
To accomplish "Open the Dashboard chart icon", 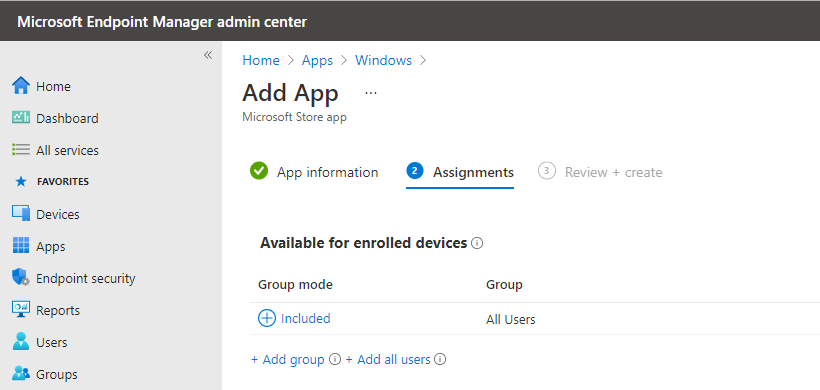I will point(21,118).
